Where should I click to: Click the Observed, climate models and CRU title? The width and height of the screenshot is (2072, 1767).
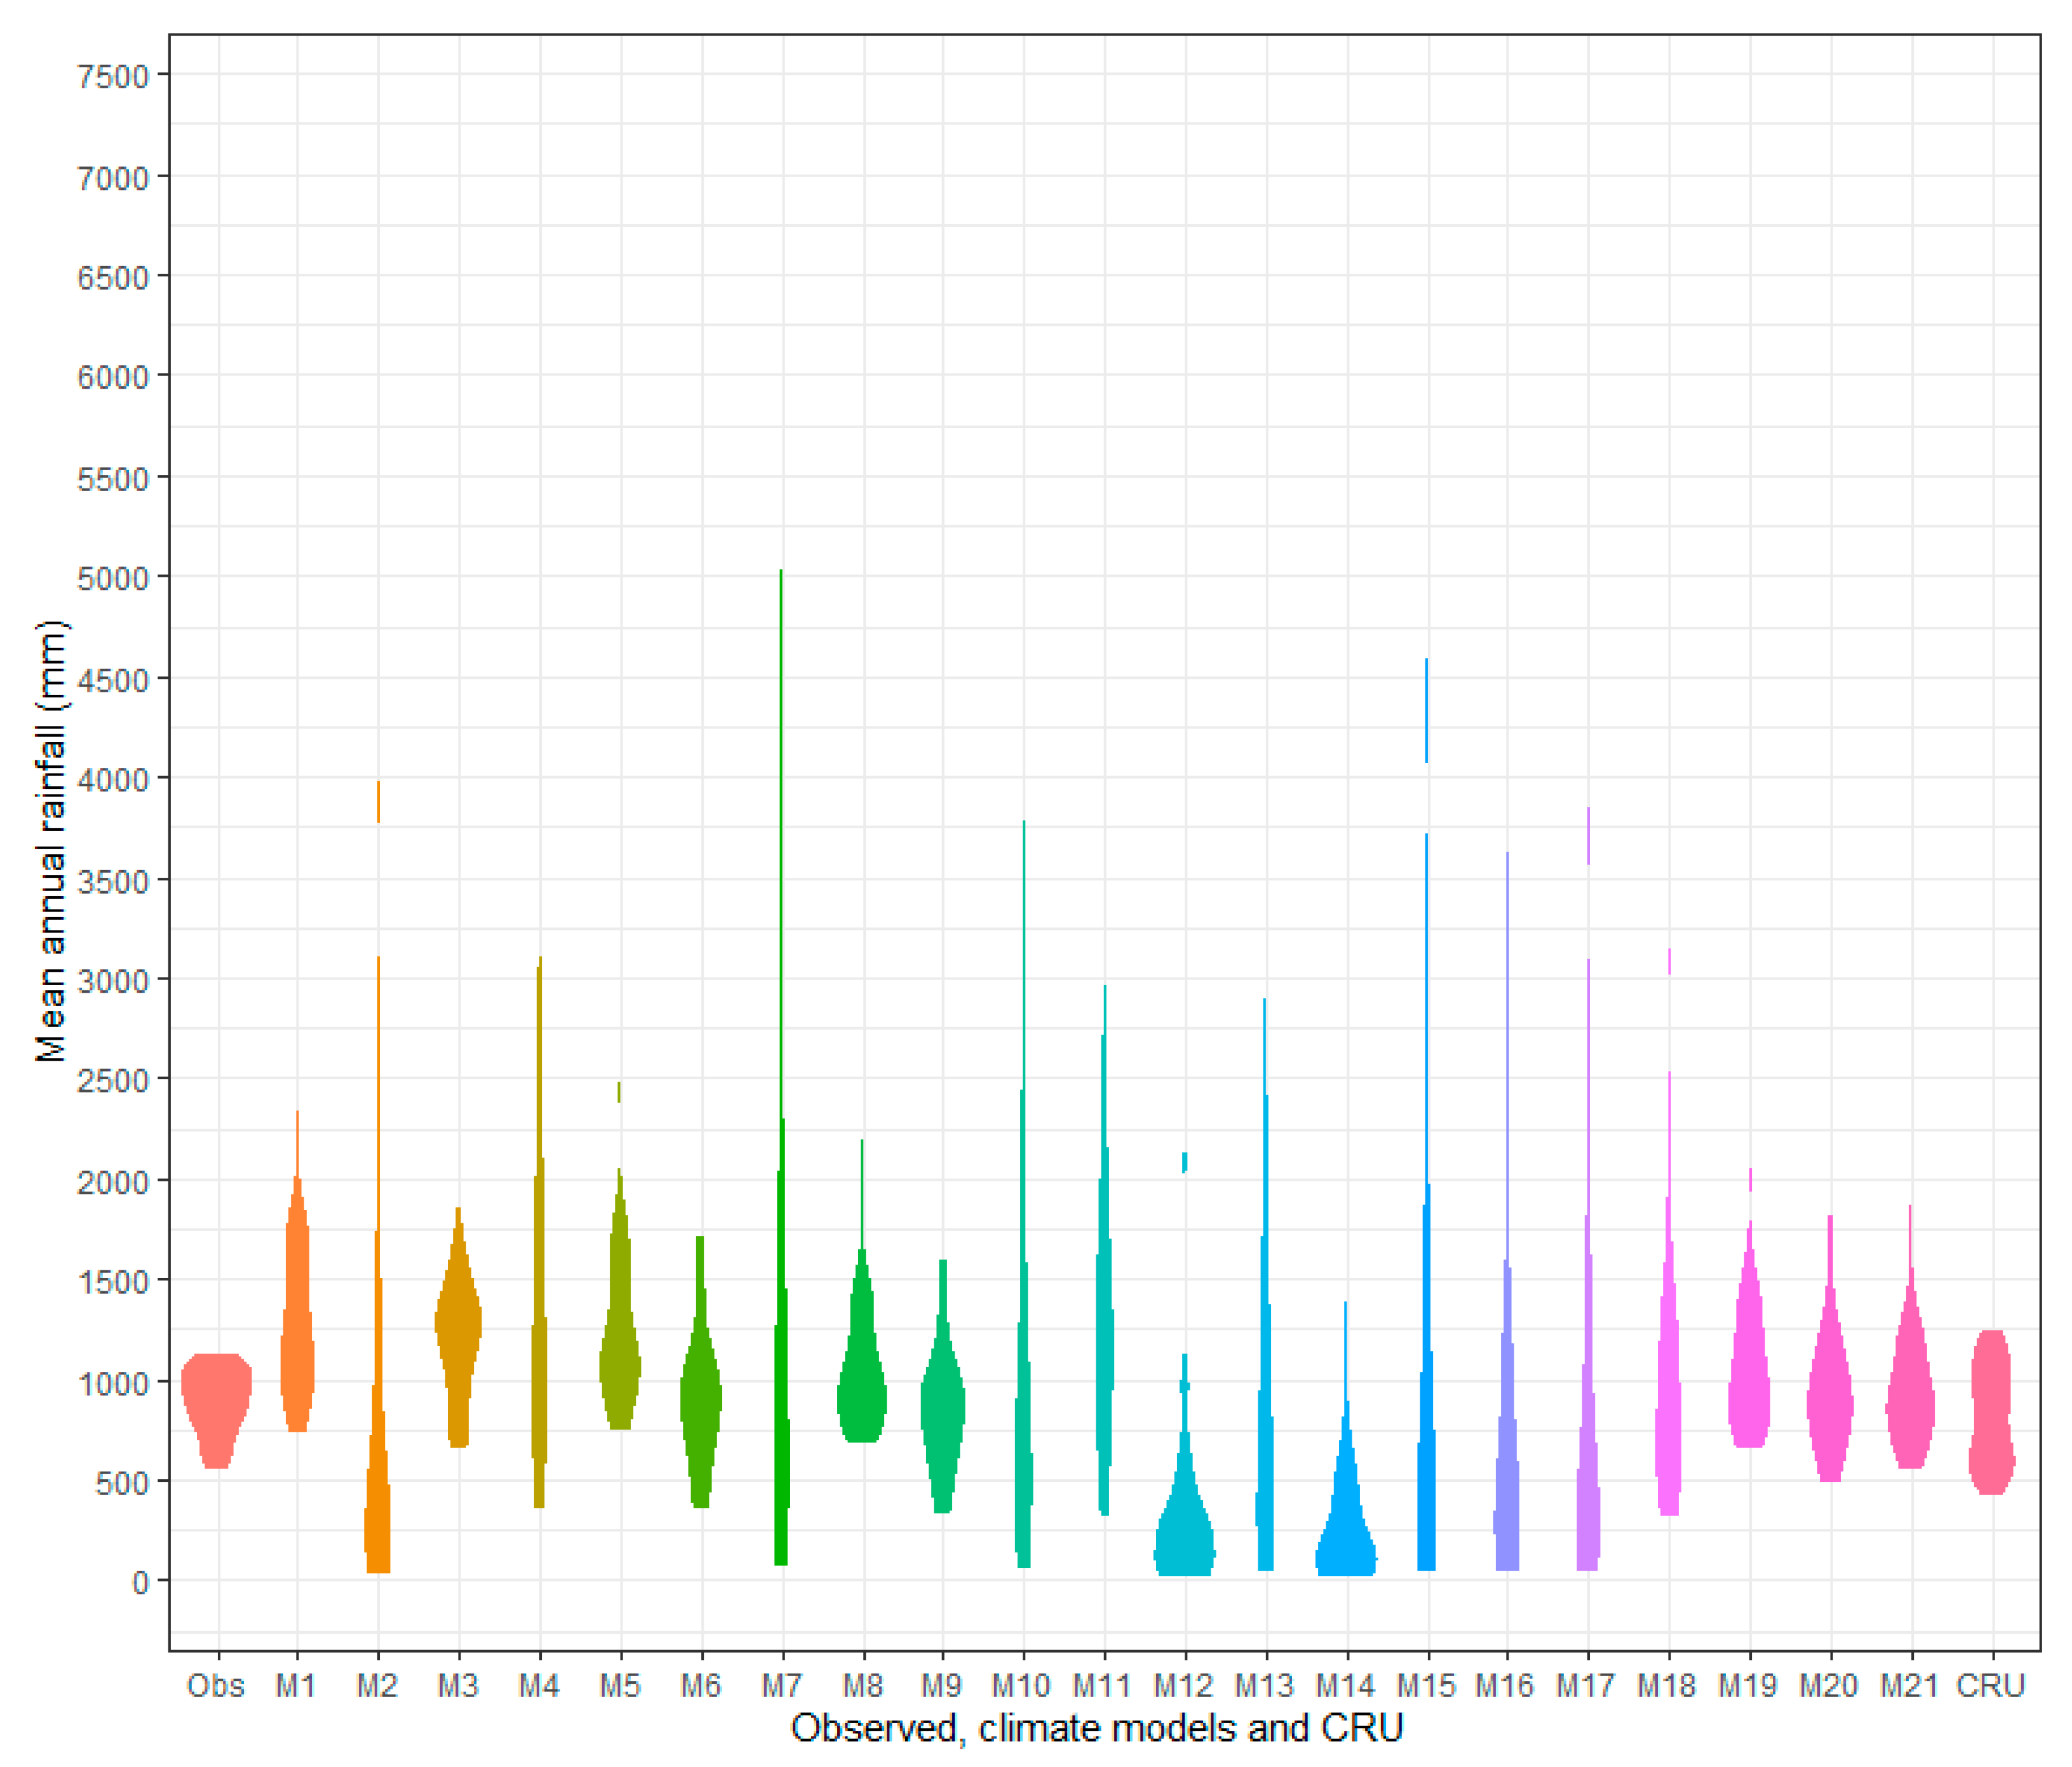[x=1097, y=1729]
